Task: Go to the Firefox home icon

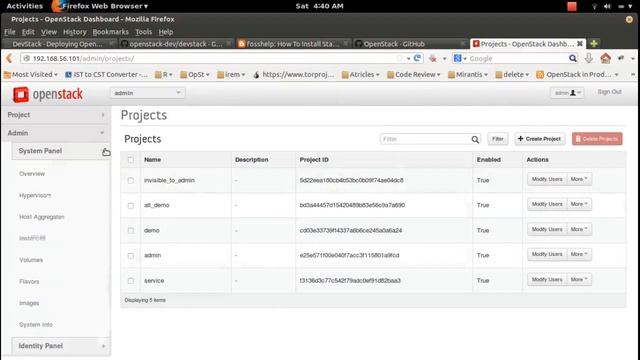Action: coord(605,58)
